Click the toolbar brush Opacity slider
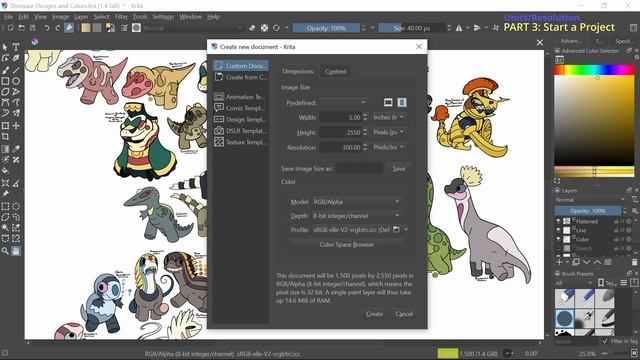 (x=327, y=28)
